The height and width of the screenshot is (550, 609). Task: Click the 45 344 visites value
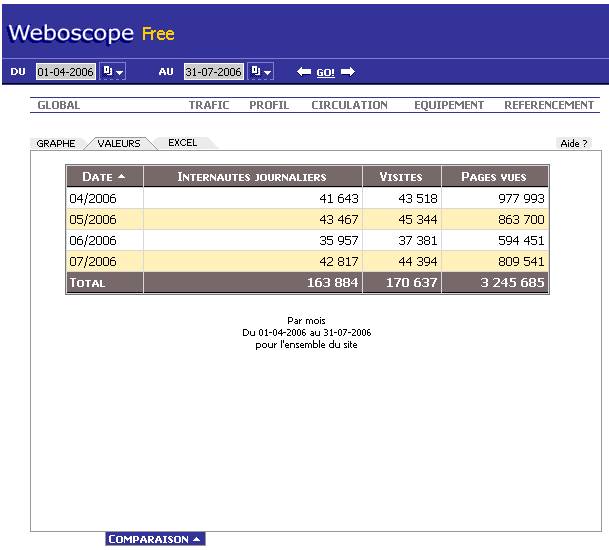click(x=418, y=219)
